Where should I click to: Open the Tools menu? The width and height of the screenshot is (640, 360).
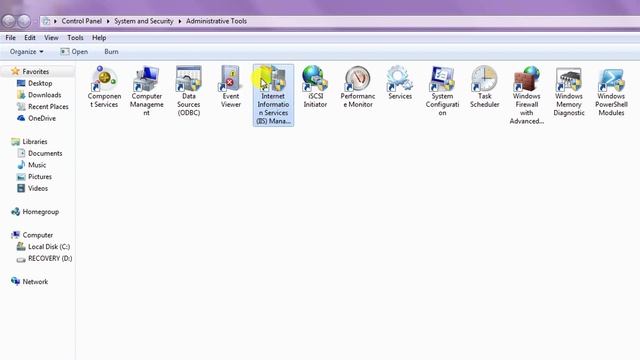coord(75,38)
